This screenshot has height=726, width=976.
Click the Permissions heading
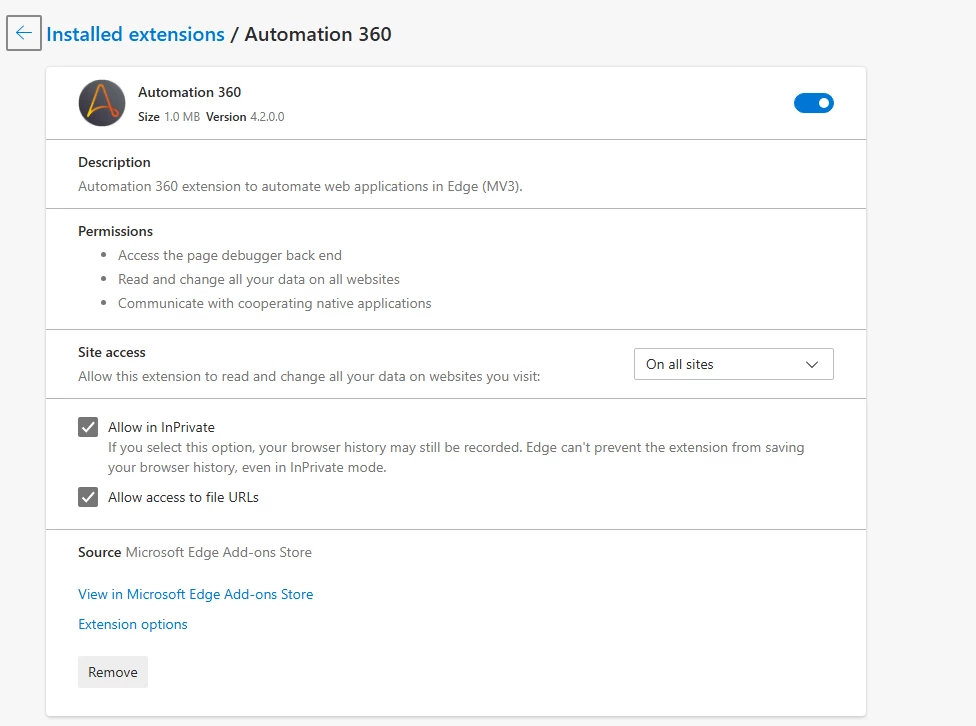[x=115, y=231]
